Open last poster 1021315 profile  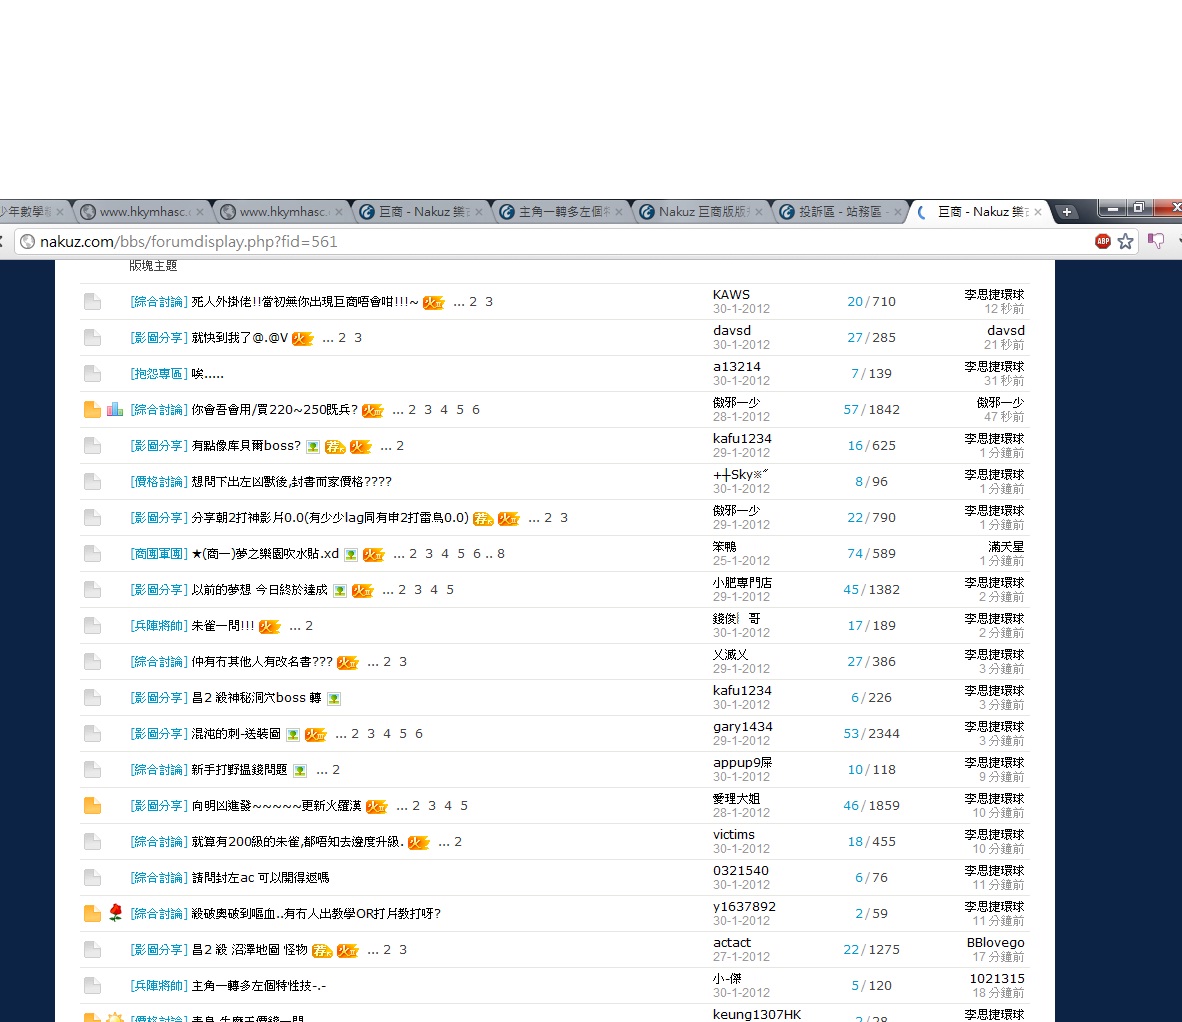(997, 978)
